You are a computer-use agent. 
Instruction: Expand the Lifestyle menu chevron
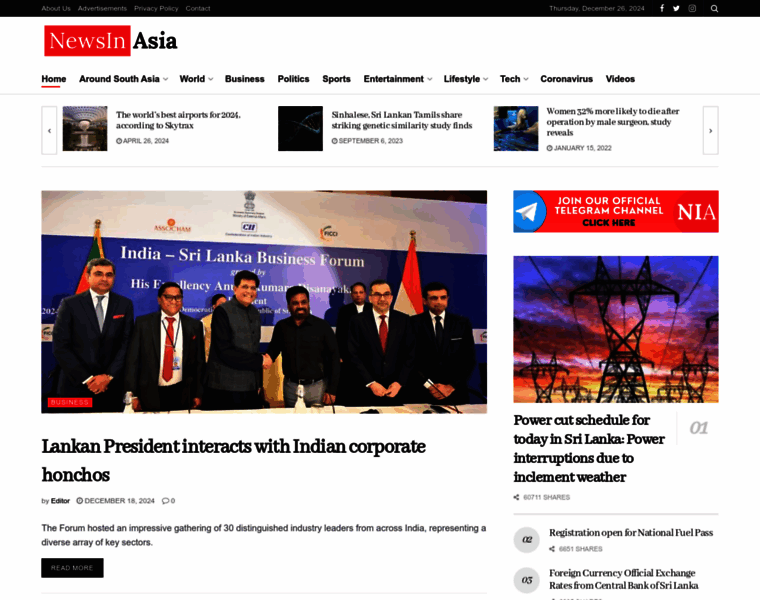[486, 79]
